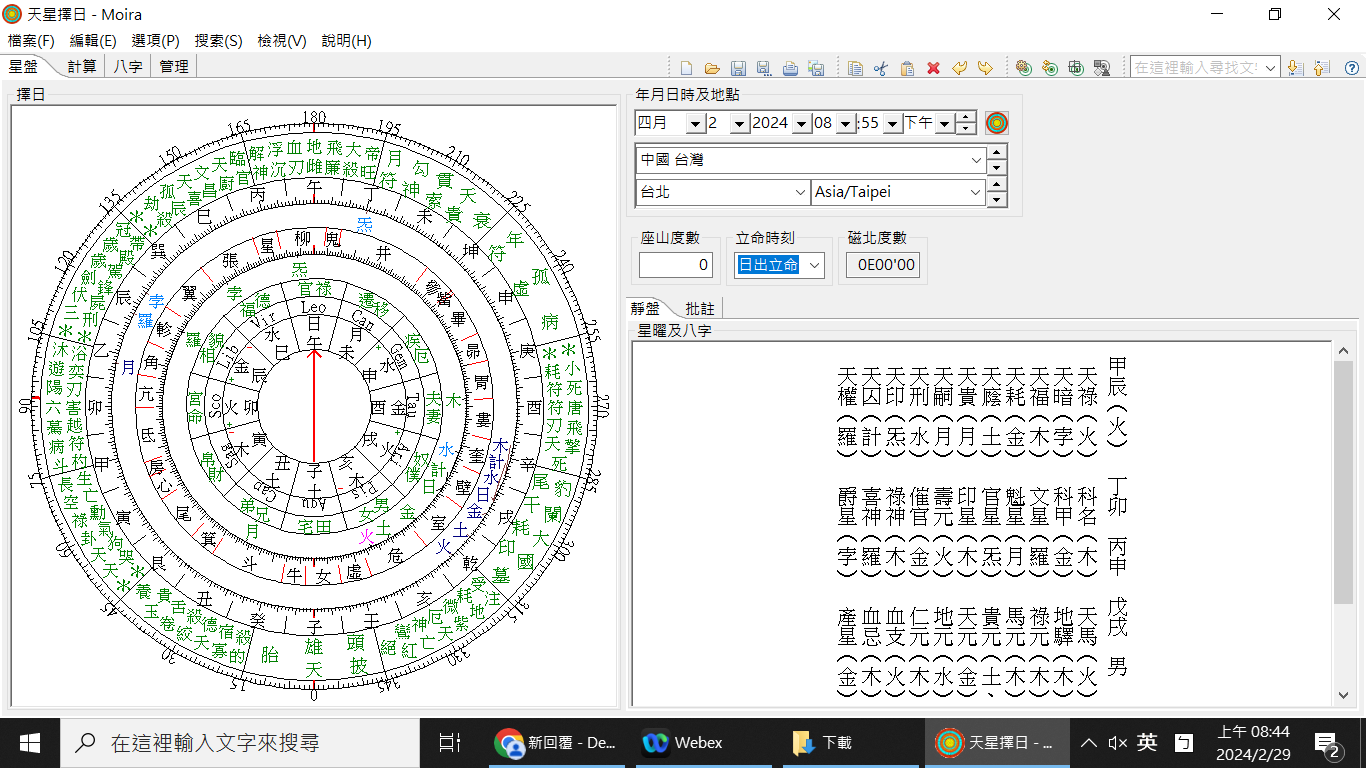The image size is (1366, 768).
Task: Open Webex from the taskbar
Action: click(684, 743)
